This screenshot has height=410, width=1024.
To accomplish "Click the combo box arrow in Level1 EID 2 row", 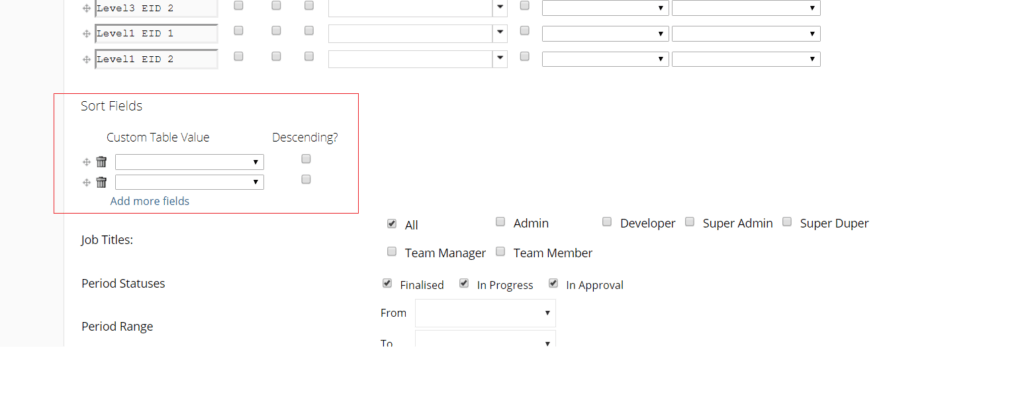I will click(500, 59).
